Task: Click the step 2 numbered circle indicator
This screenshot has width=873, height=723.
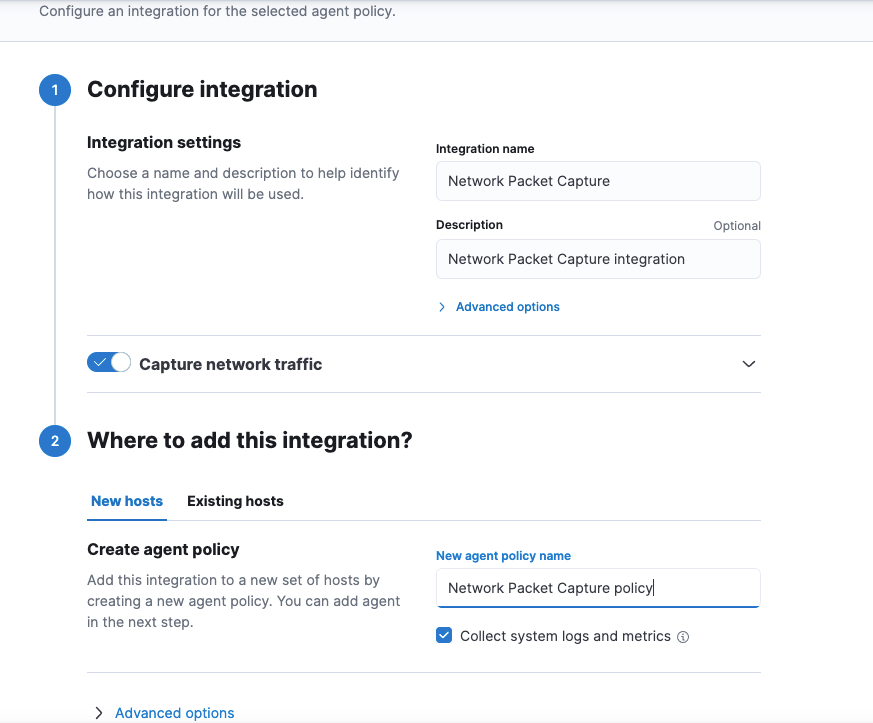Action: pyautogui.click(x=54, y=440)
